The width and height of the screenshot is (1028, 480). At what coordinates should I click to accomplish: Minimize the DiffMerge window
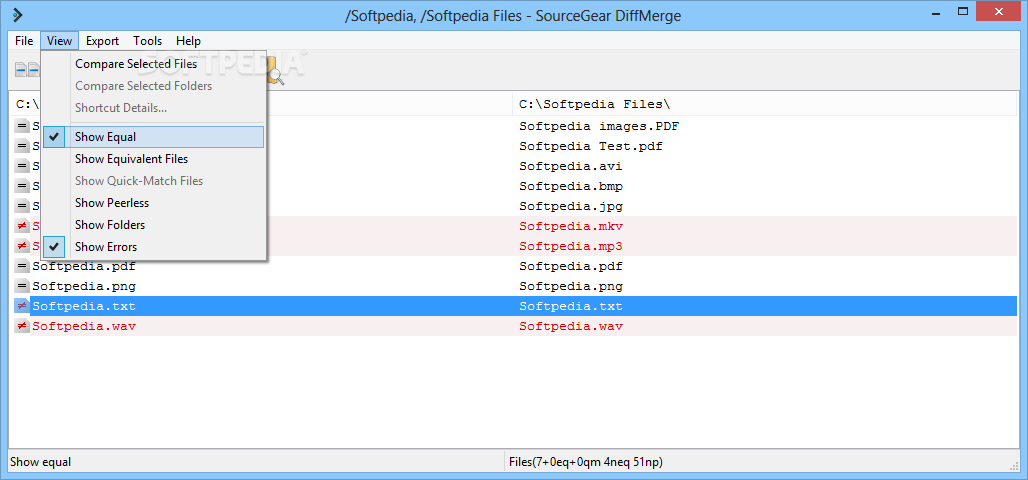pos(934,13)
